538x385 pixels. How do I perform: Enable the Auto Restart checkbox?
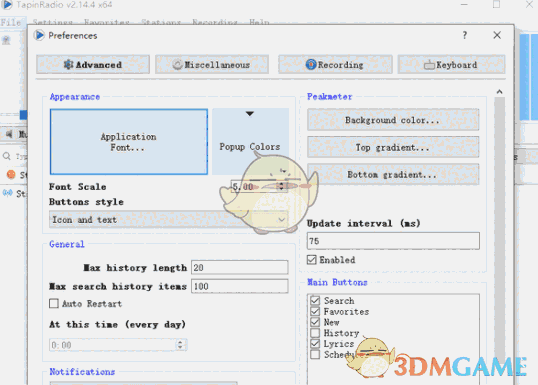pyautogui.click(x=54, y=304)
